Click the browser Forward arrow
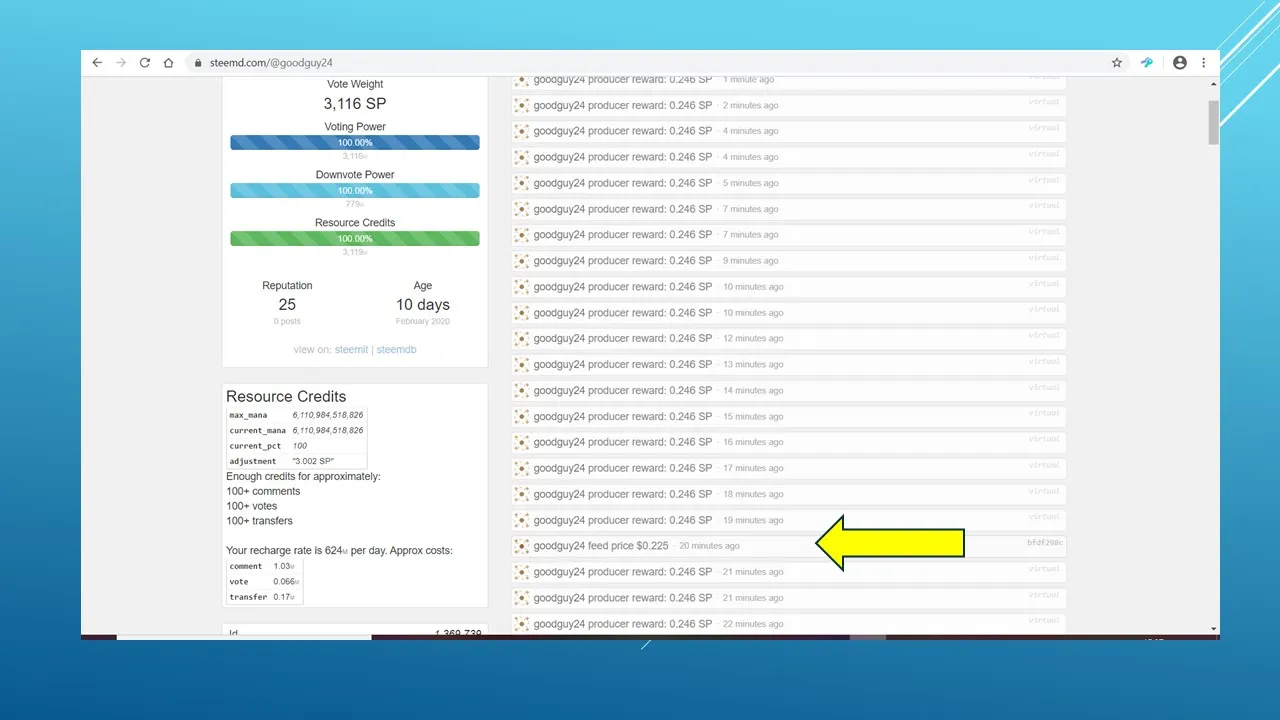 pyautogui.click(x=121, y=62)
